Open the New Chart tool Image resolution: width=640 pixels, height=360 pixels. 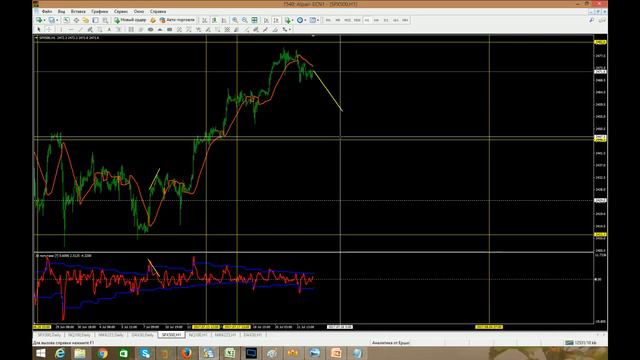coord(38,20)
